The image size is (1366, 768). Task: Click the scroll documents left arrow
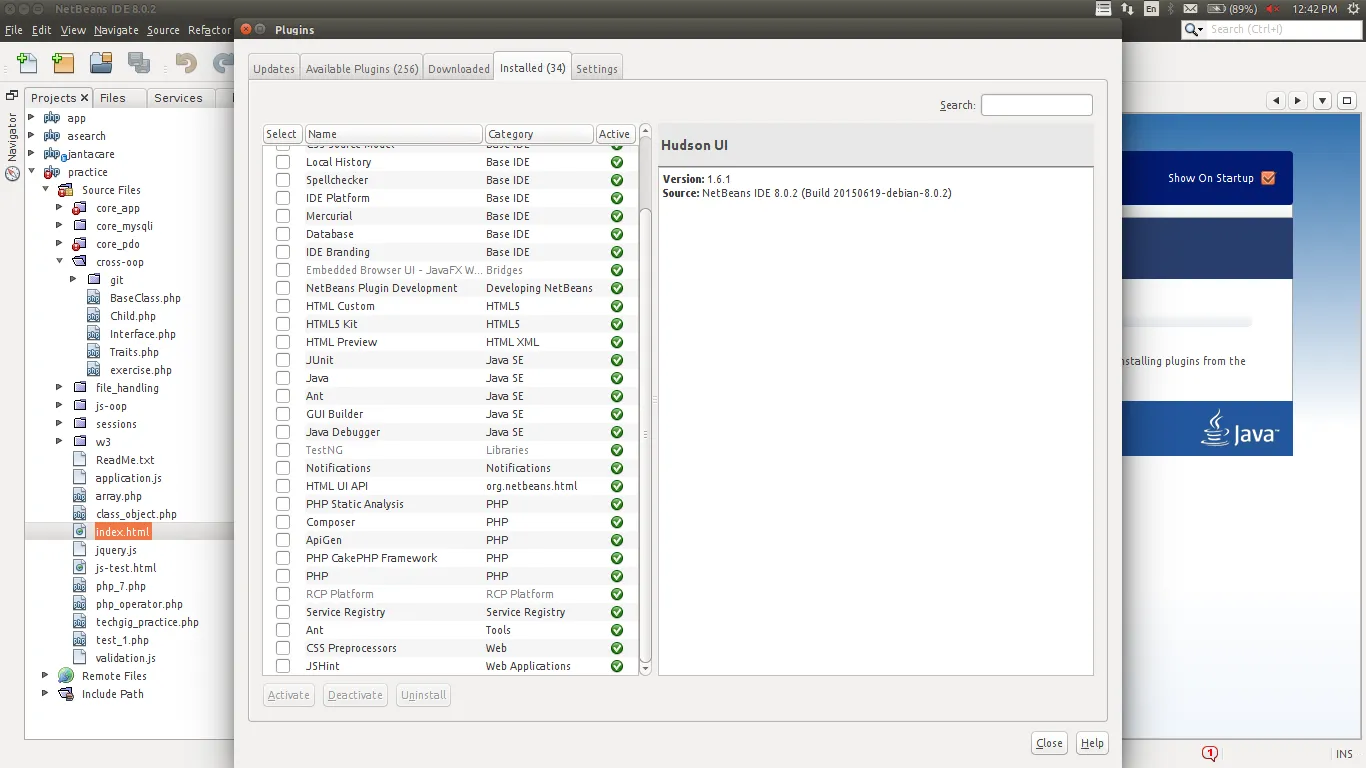pos(1275,100)
